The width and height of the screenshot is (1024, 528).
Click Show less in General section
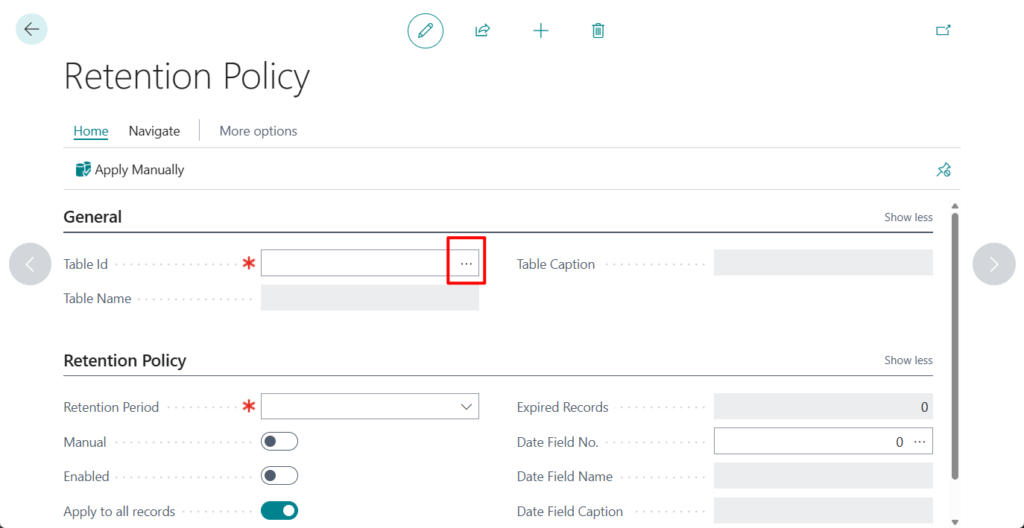pyautogui.click(x=908, y=217)
